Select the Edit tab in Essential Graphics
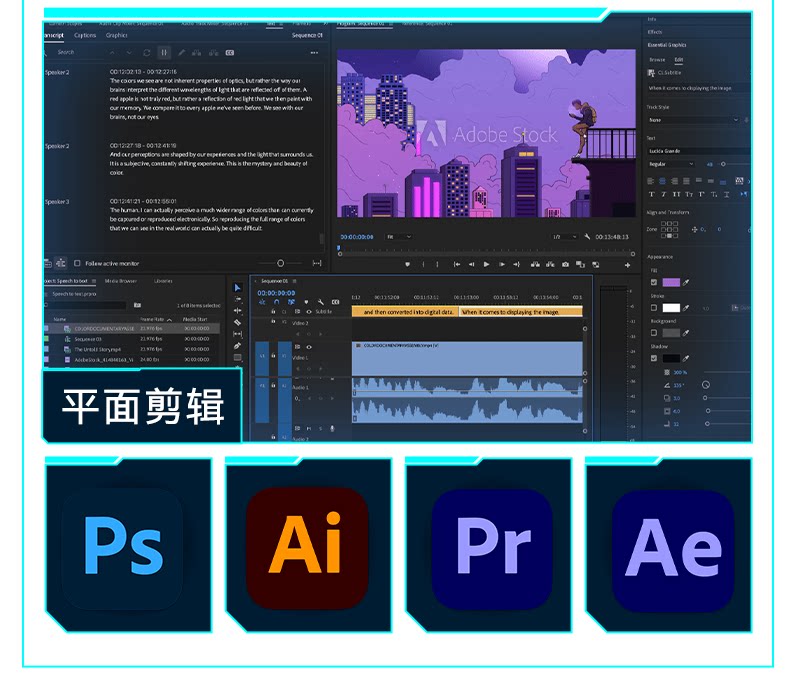The image size is (790, 683). [x=679, y=59]
